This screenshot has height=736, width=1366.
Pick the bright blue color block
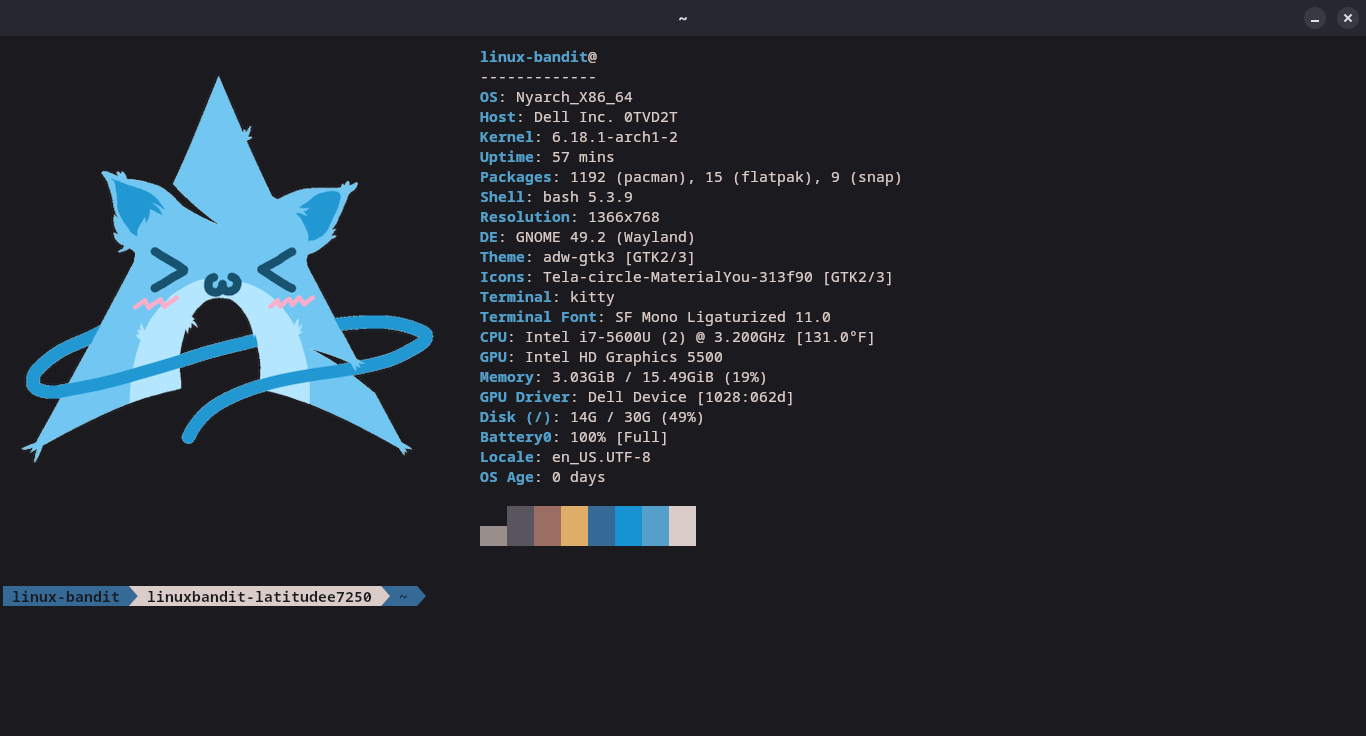[628, 526]
